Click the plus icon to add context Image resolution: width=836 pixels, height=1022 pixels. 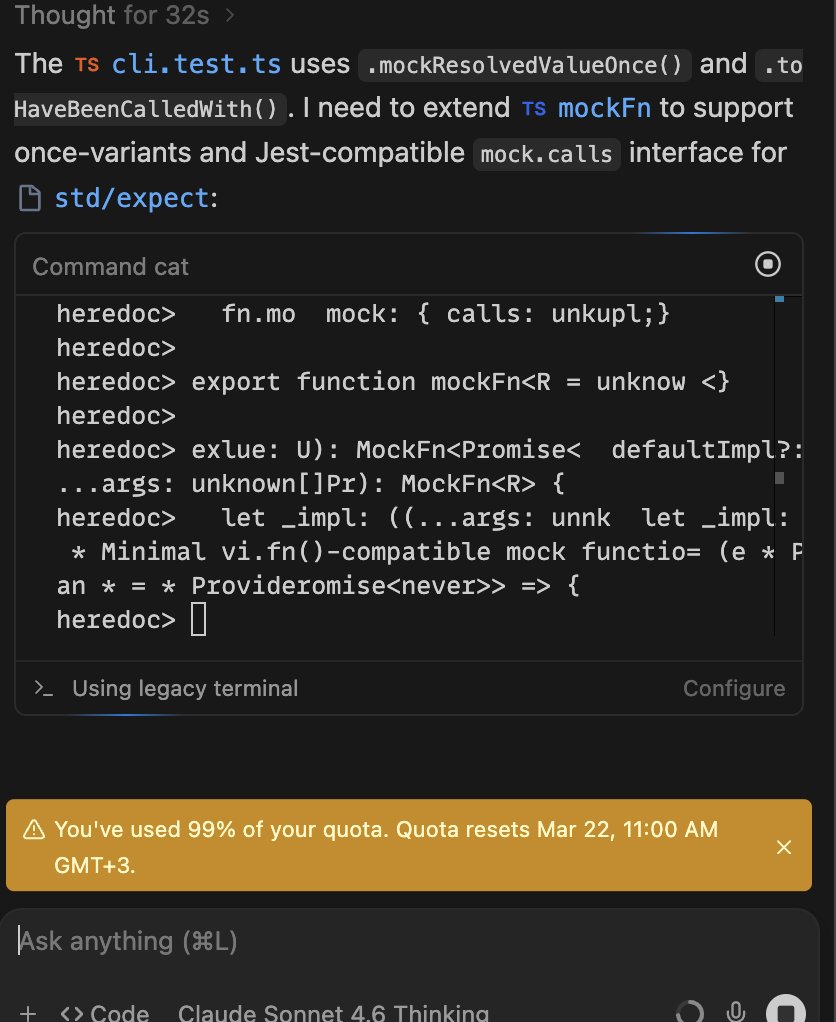pyautogui.click(x=28, y=1012)
